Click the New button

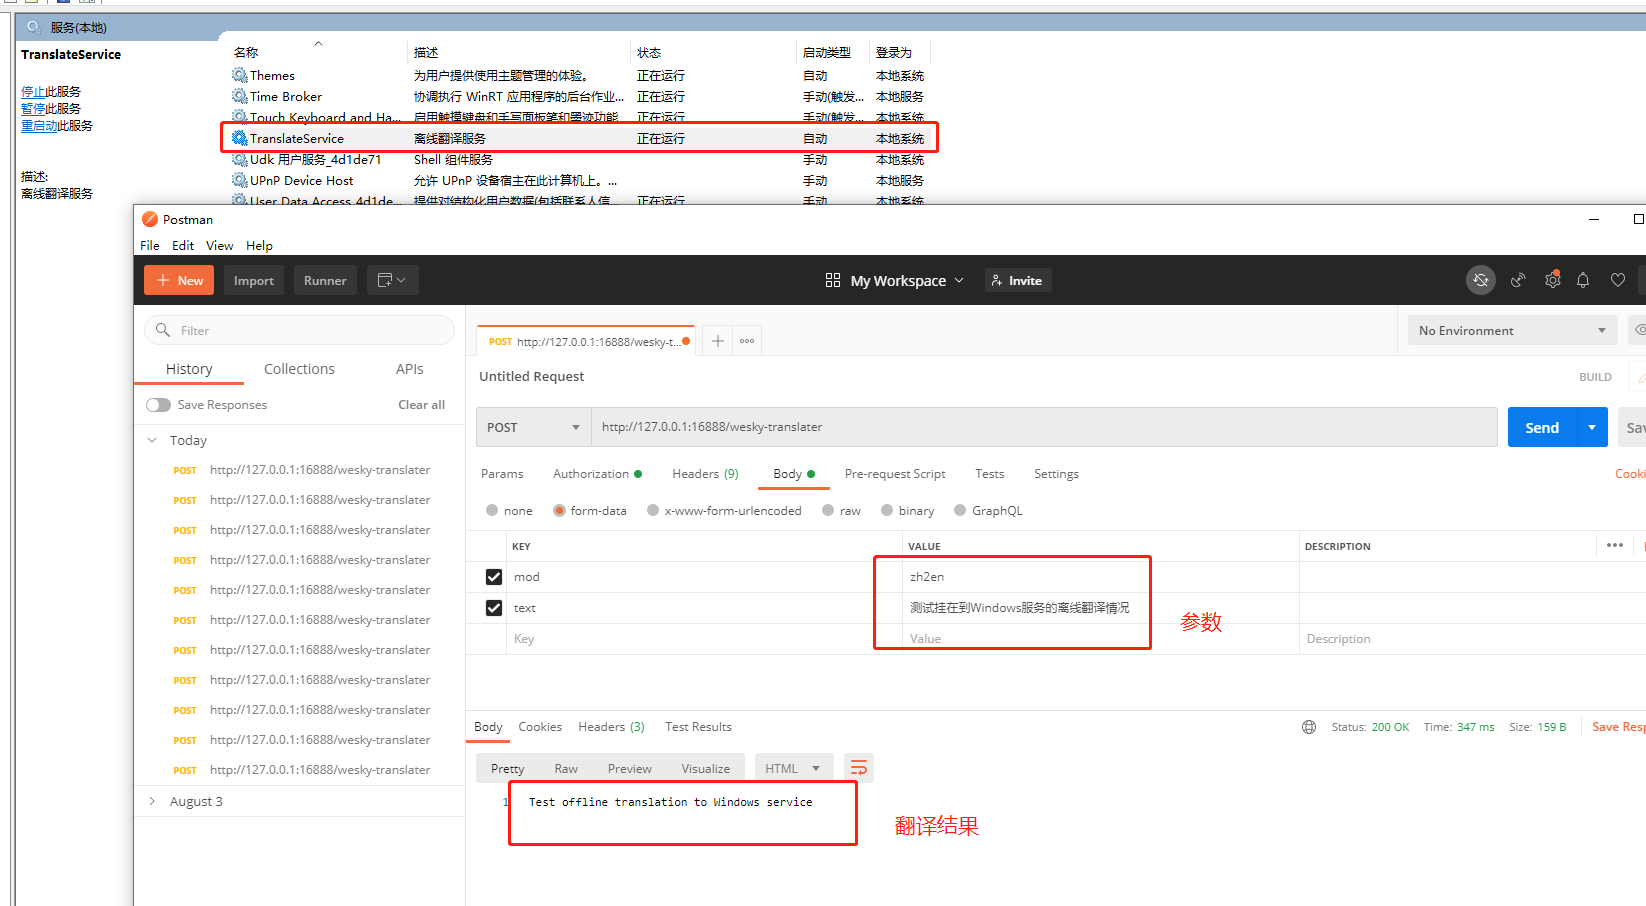180,280
